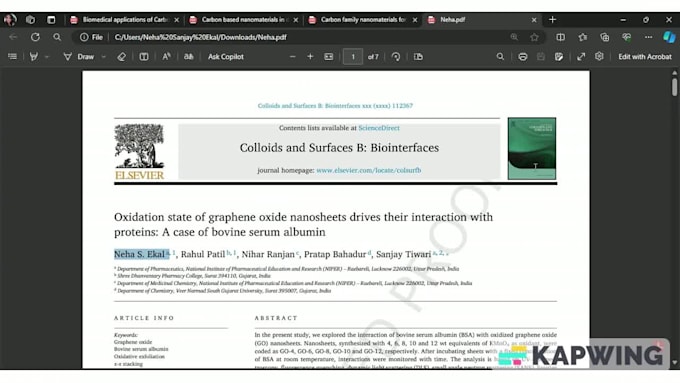Screen dimensions: 680x383
Task: Open the browser profile avatar
Action: tap(10, 20)
